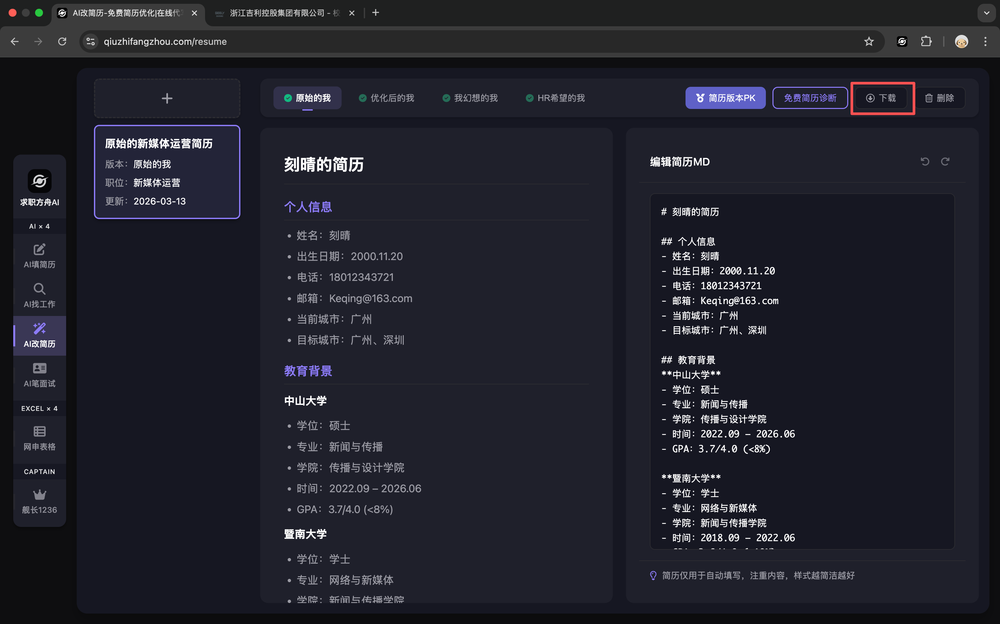
Task: Open the Chrome extensions puzzle icon
Action: [926, 41]
